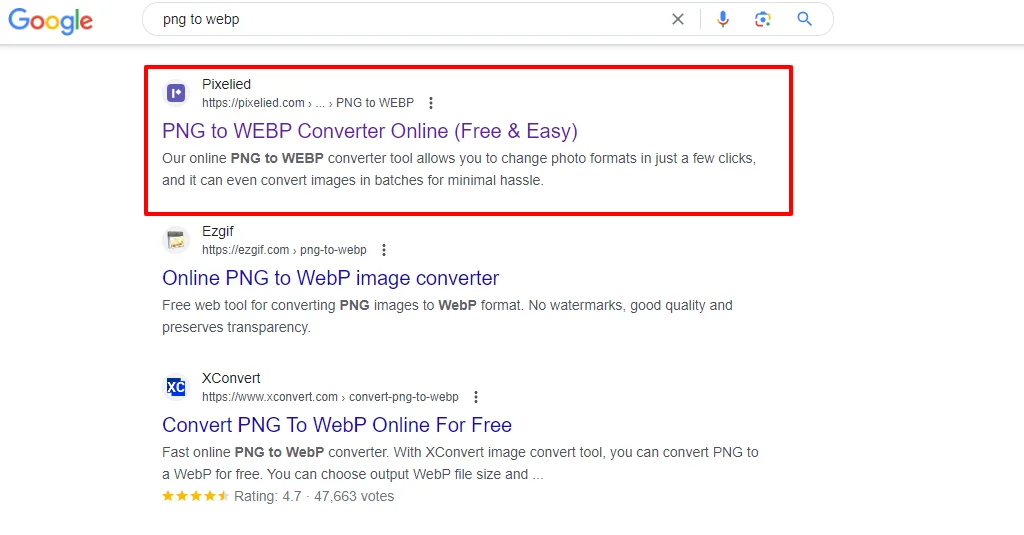Viewport: 1024px width, 535px height.
Task: Click the 'XConvert' site name
Action: coord(231,378)
